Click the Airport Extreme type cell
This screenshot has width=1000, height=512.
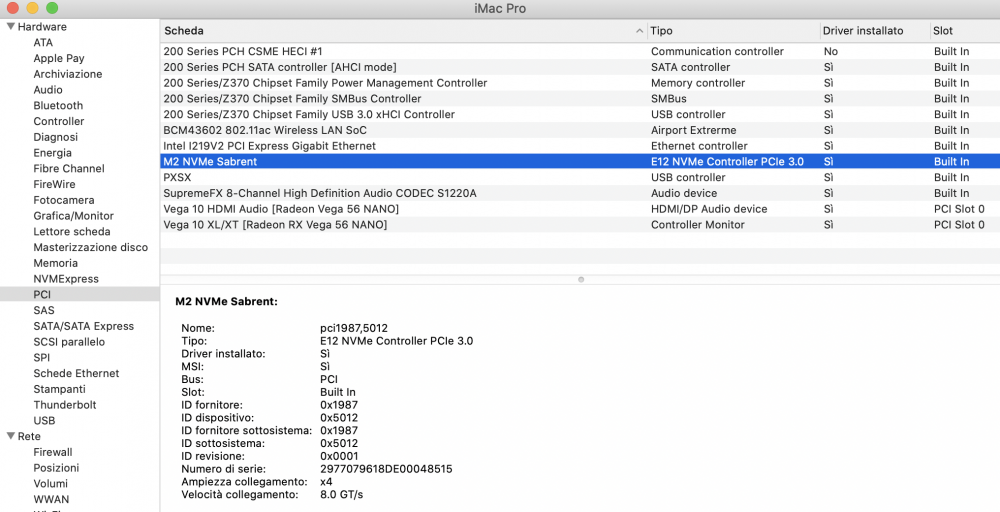[x=693, y=130]
